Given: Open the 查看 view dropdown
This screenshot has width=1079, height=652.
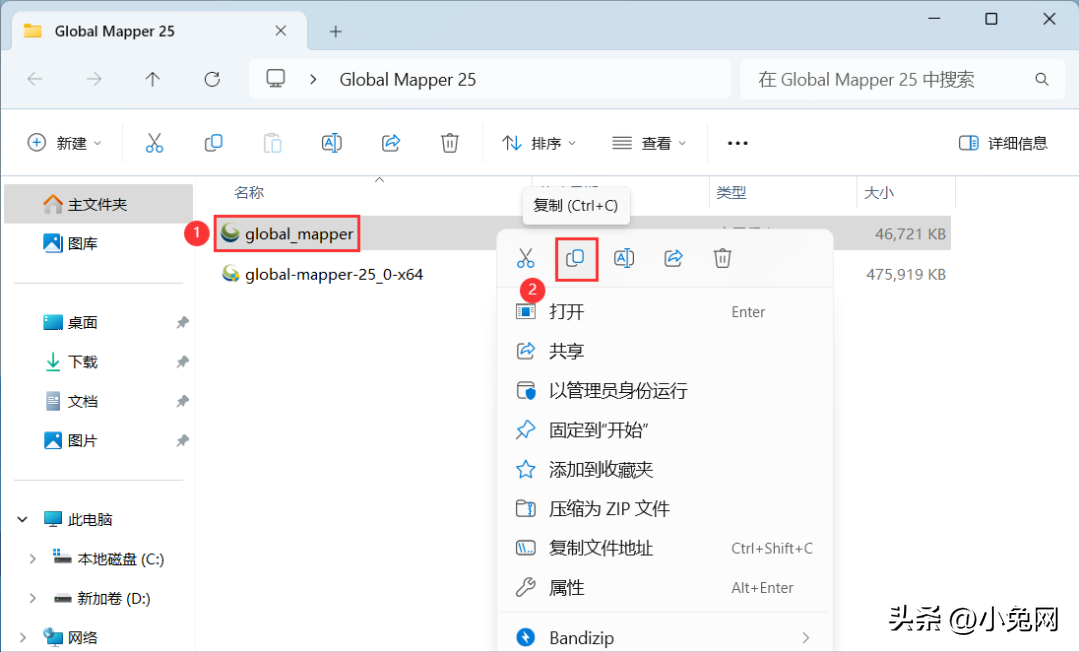Looking at the screenshot, I should [x=649, y=143].
